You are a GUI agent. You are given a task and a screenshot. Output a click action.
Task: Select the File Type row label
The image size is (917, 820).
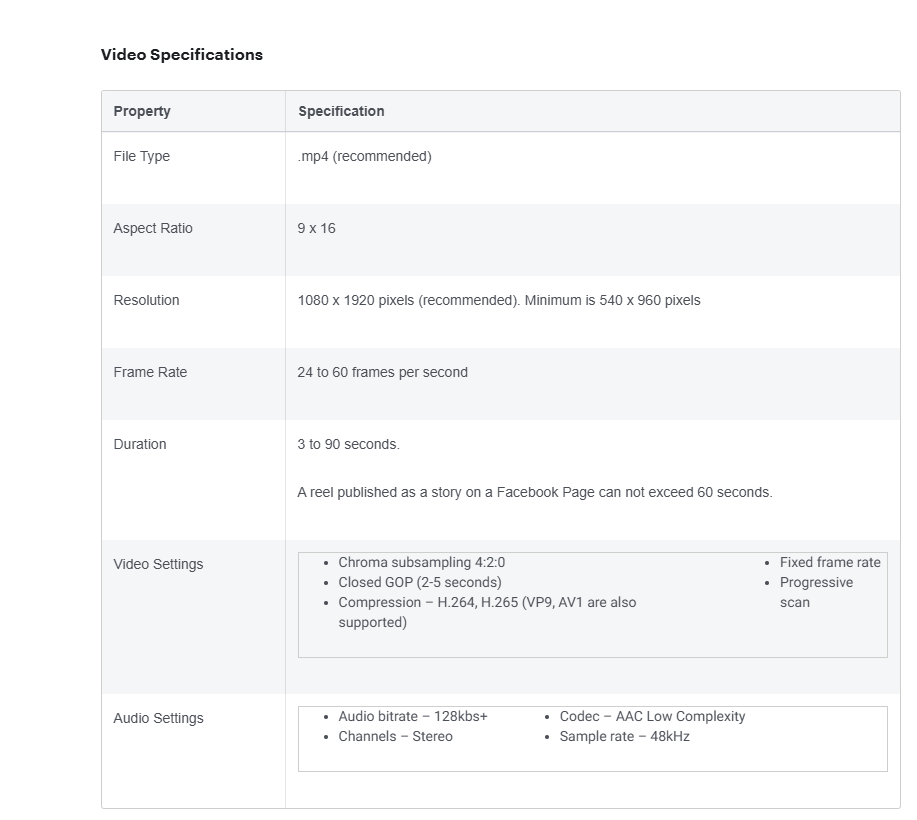pyautogui.click(x=142, y=156)
